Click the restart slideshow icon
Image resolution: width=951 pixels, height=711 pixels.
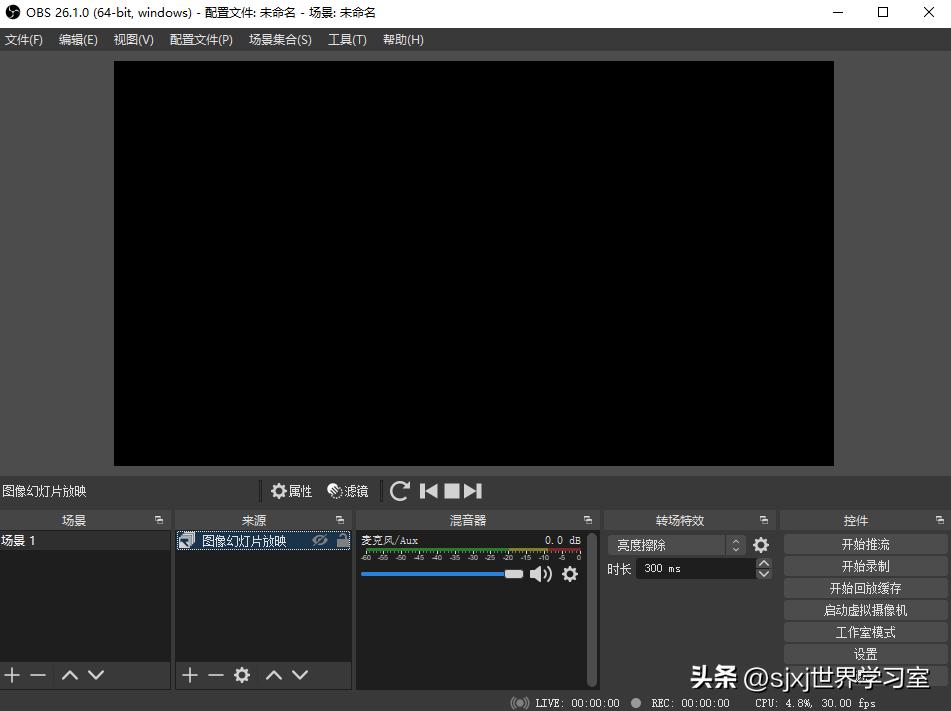(399, 491)
